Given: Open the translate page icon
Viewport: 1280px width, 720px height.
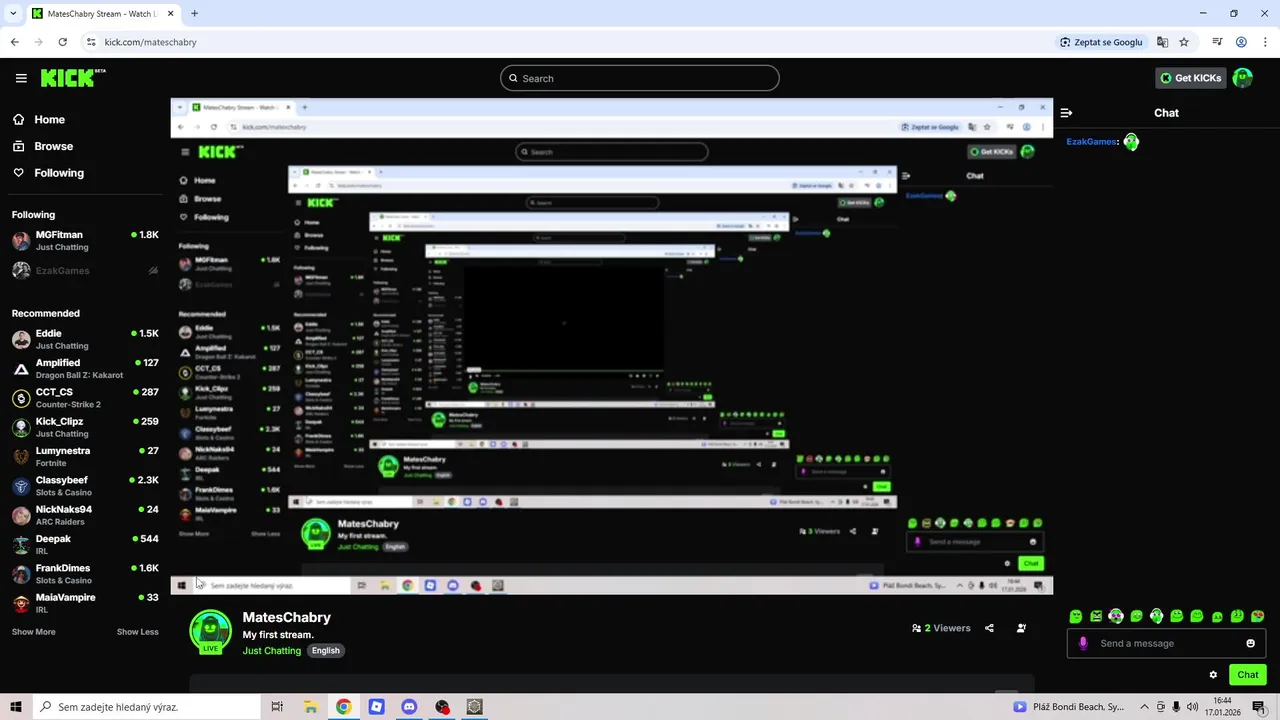Looking at the screenshot, I should click(x=1162, y=42).
